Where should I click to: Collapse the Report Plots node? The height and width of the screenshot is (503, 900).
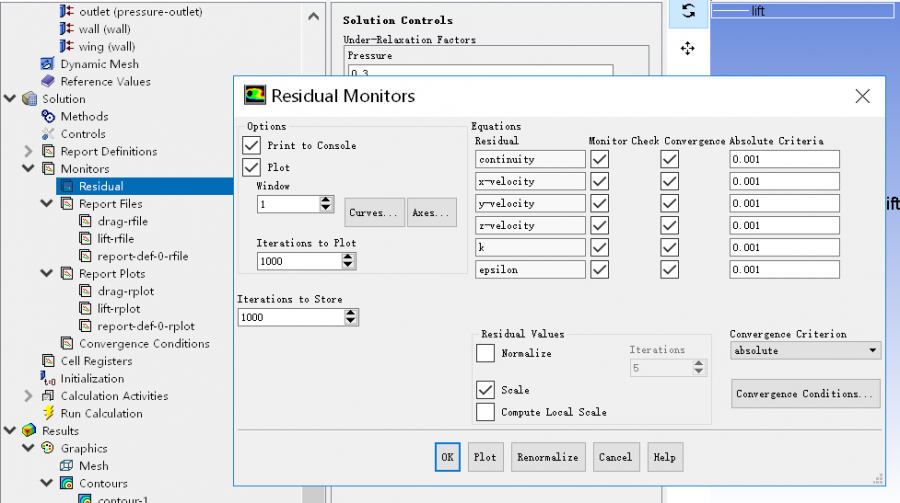[46, 273]
